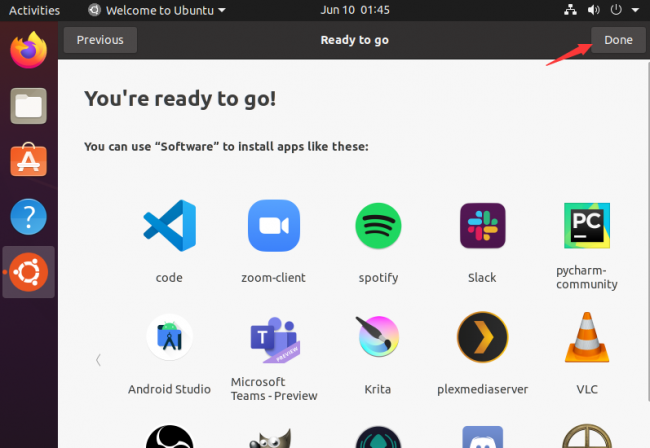Open the GIMP mascot icon
This screenshot has height=448, width=650.
(272, 438)
